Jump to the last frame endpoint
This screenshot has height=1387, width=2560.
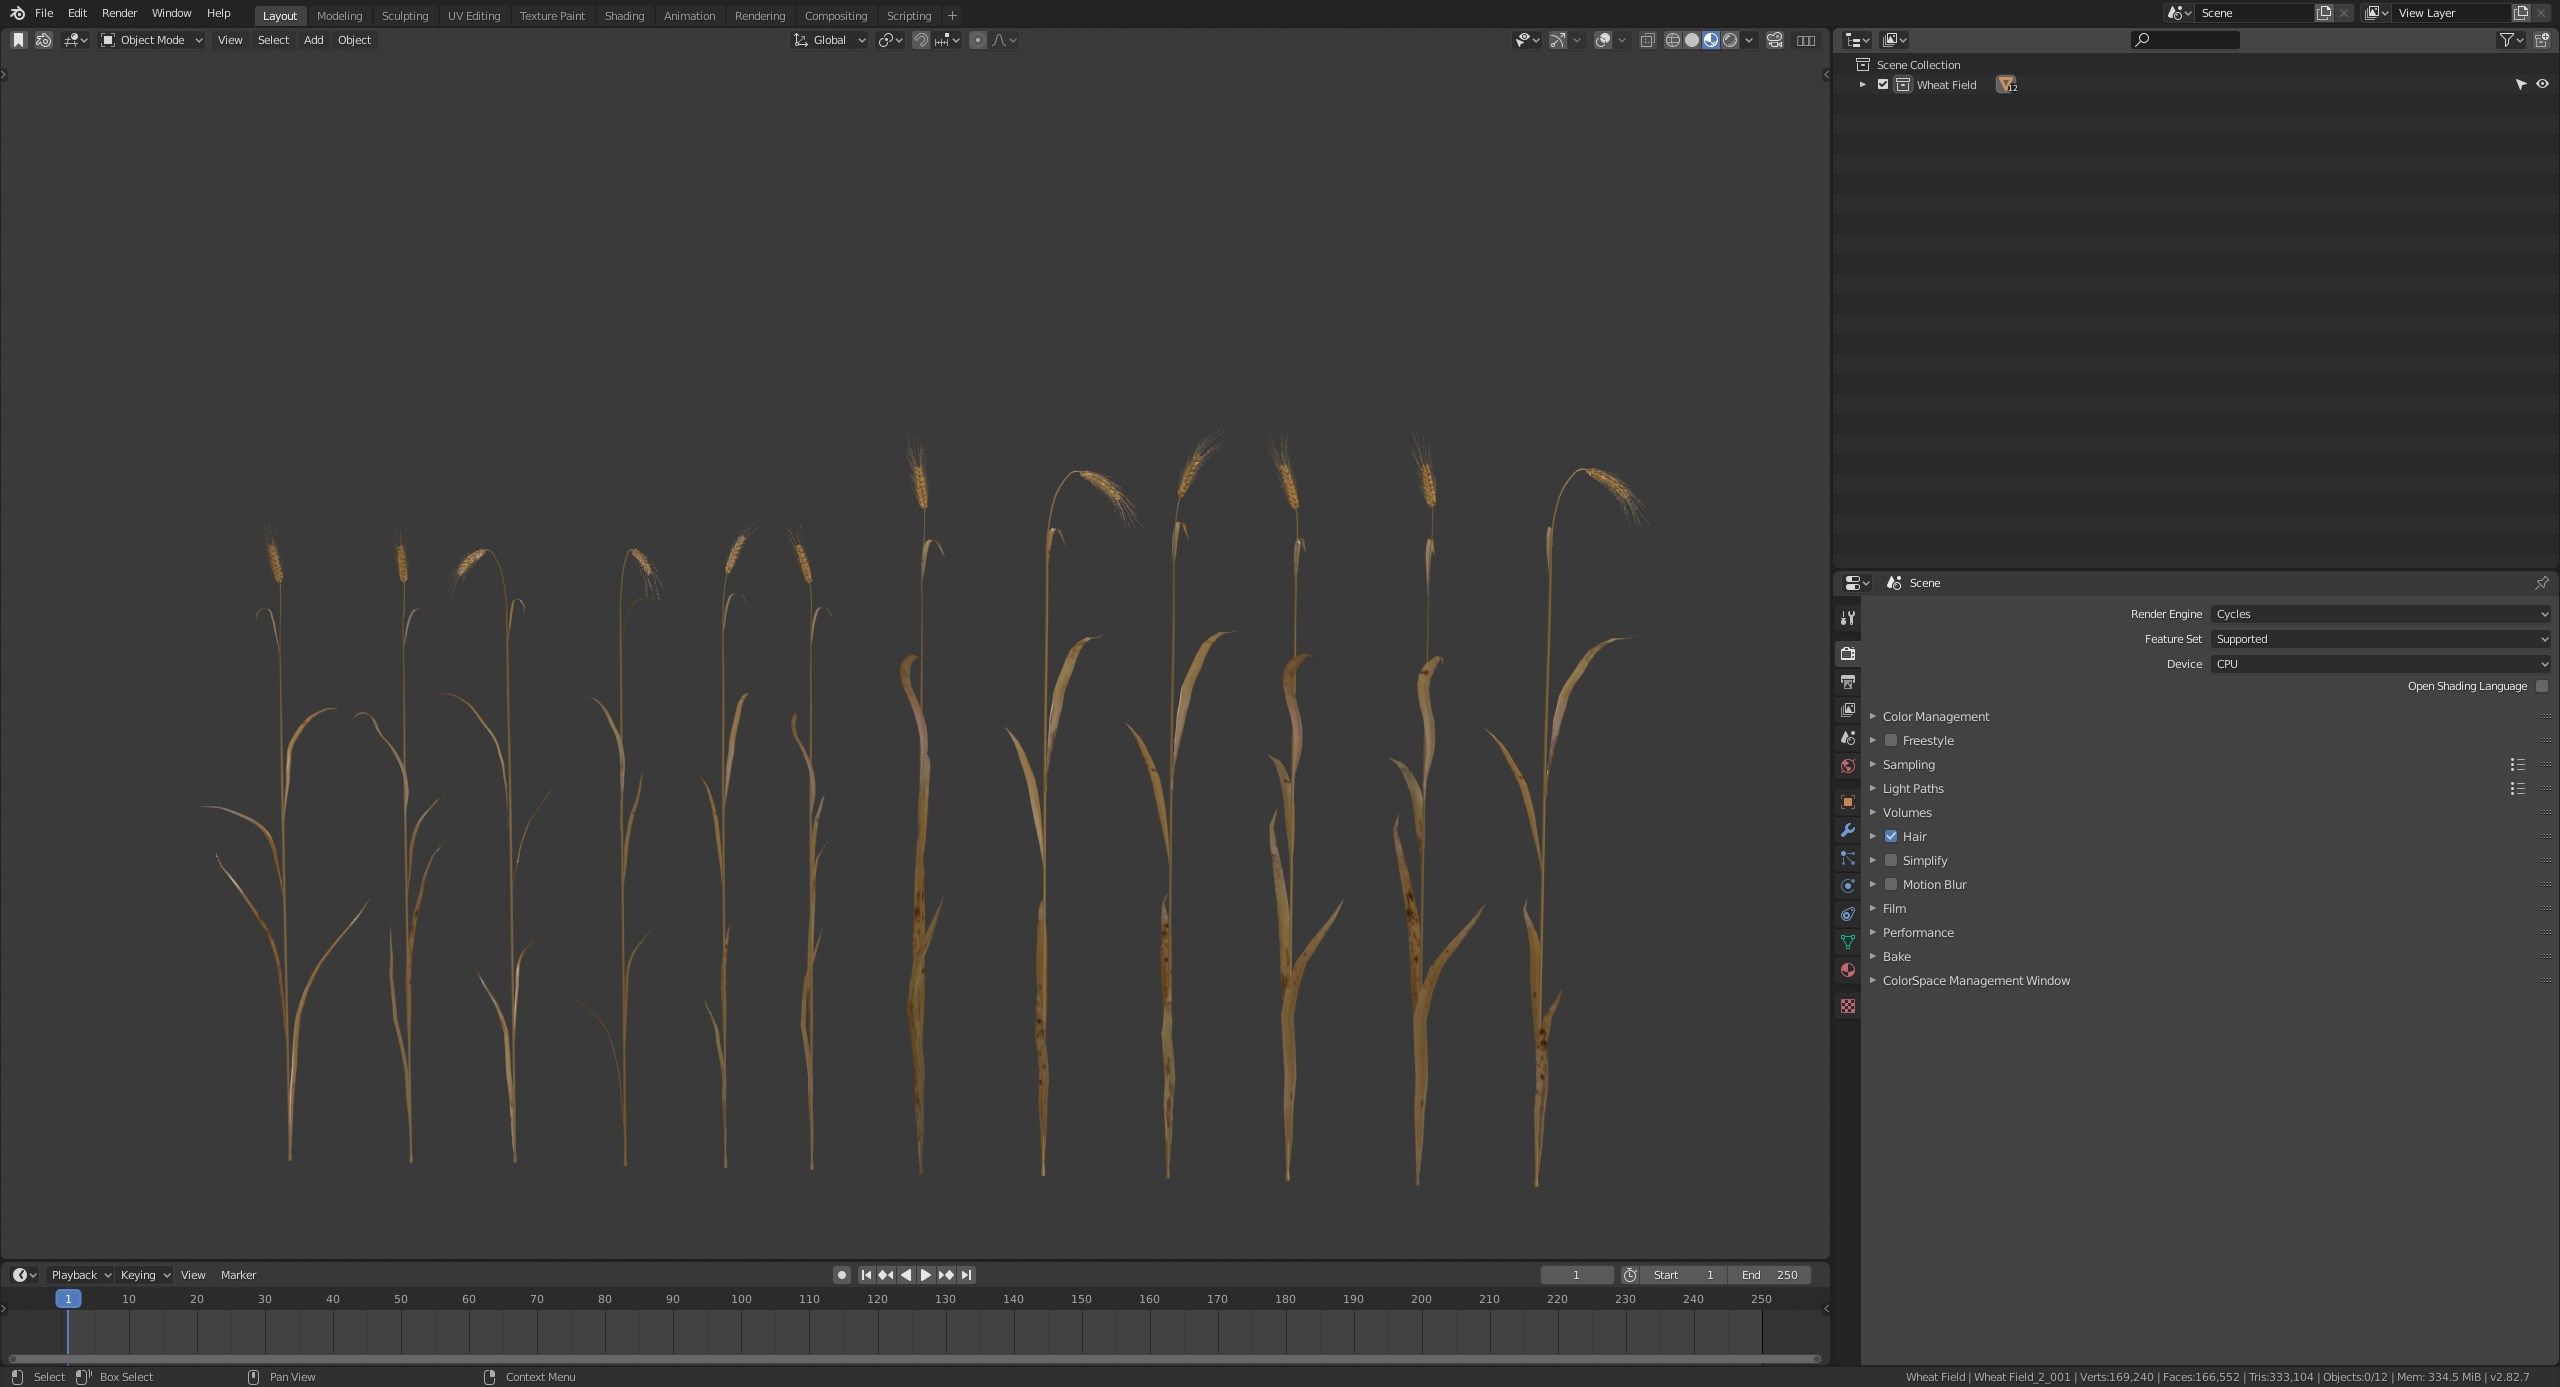(966, 1275)
